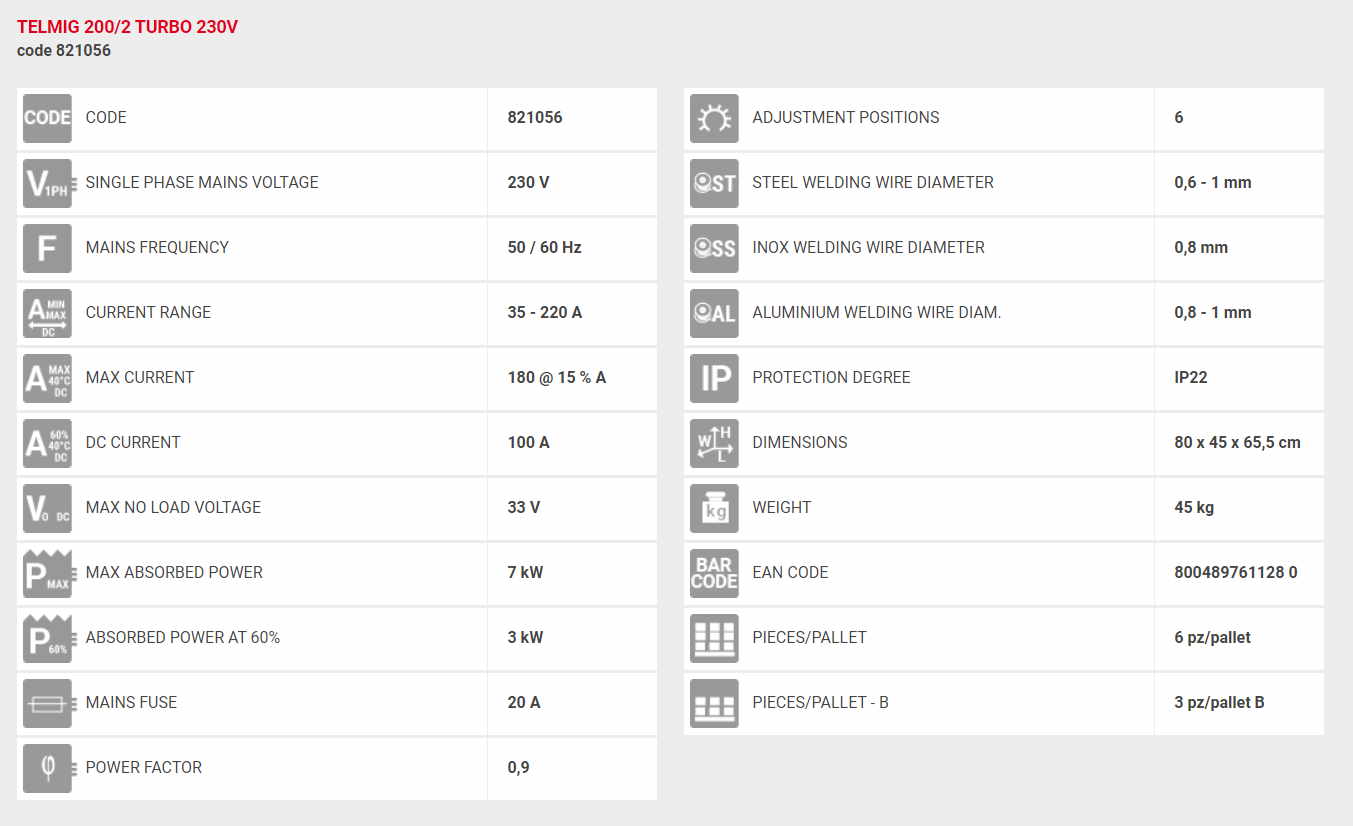Click the pieces/pallet icon
Image resolution: width=1353 pixels, height=826 pixels.
coord(714,638)
